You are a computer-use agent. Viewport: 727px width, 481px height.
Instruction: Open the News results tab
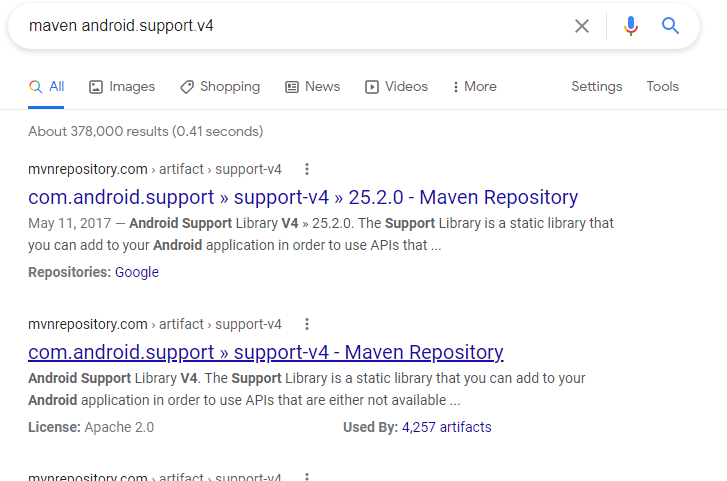[312, 87]
